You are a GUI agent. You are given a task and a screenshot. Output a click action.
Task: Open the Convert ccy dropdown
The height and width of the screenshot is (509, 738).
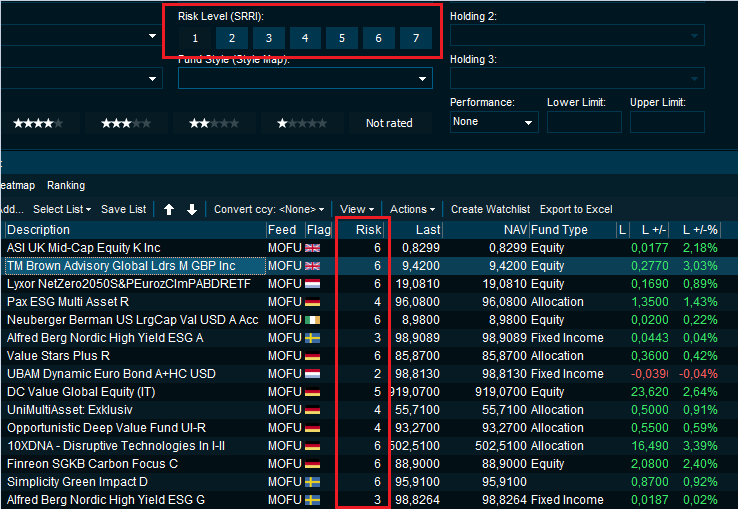(x=269, y=209)
